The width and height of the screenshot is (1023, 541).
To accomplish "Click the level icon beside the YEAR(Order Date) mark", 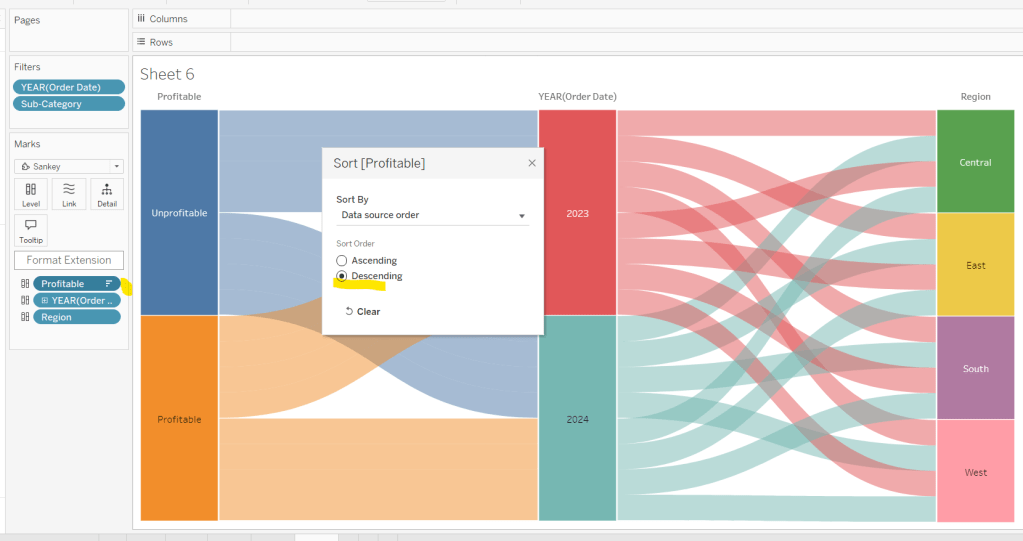I will pos(25,300).
